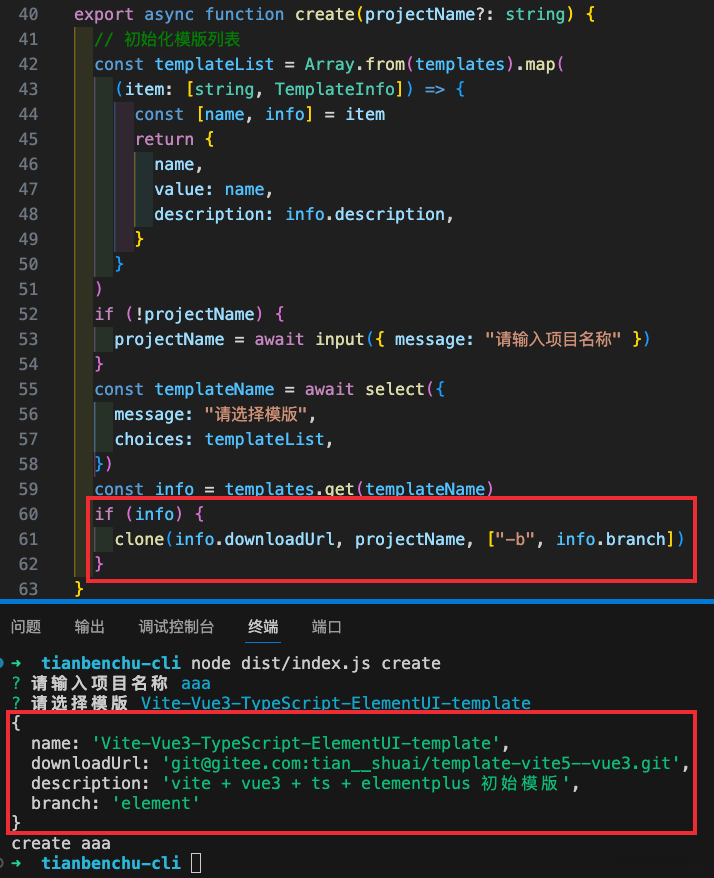Click 'return' keyword on line 45
The image size is (714, 878).
164,139
